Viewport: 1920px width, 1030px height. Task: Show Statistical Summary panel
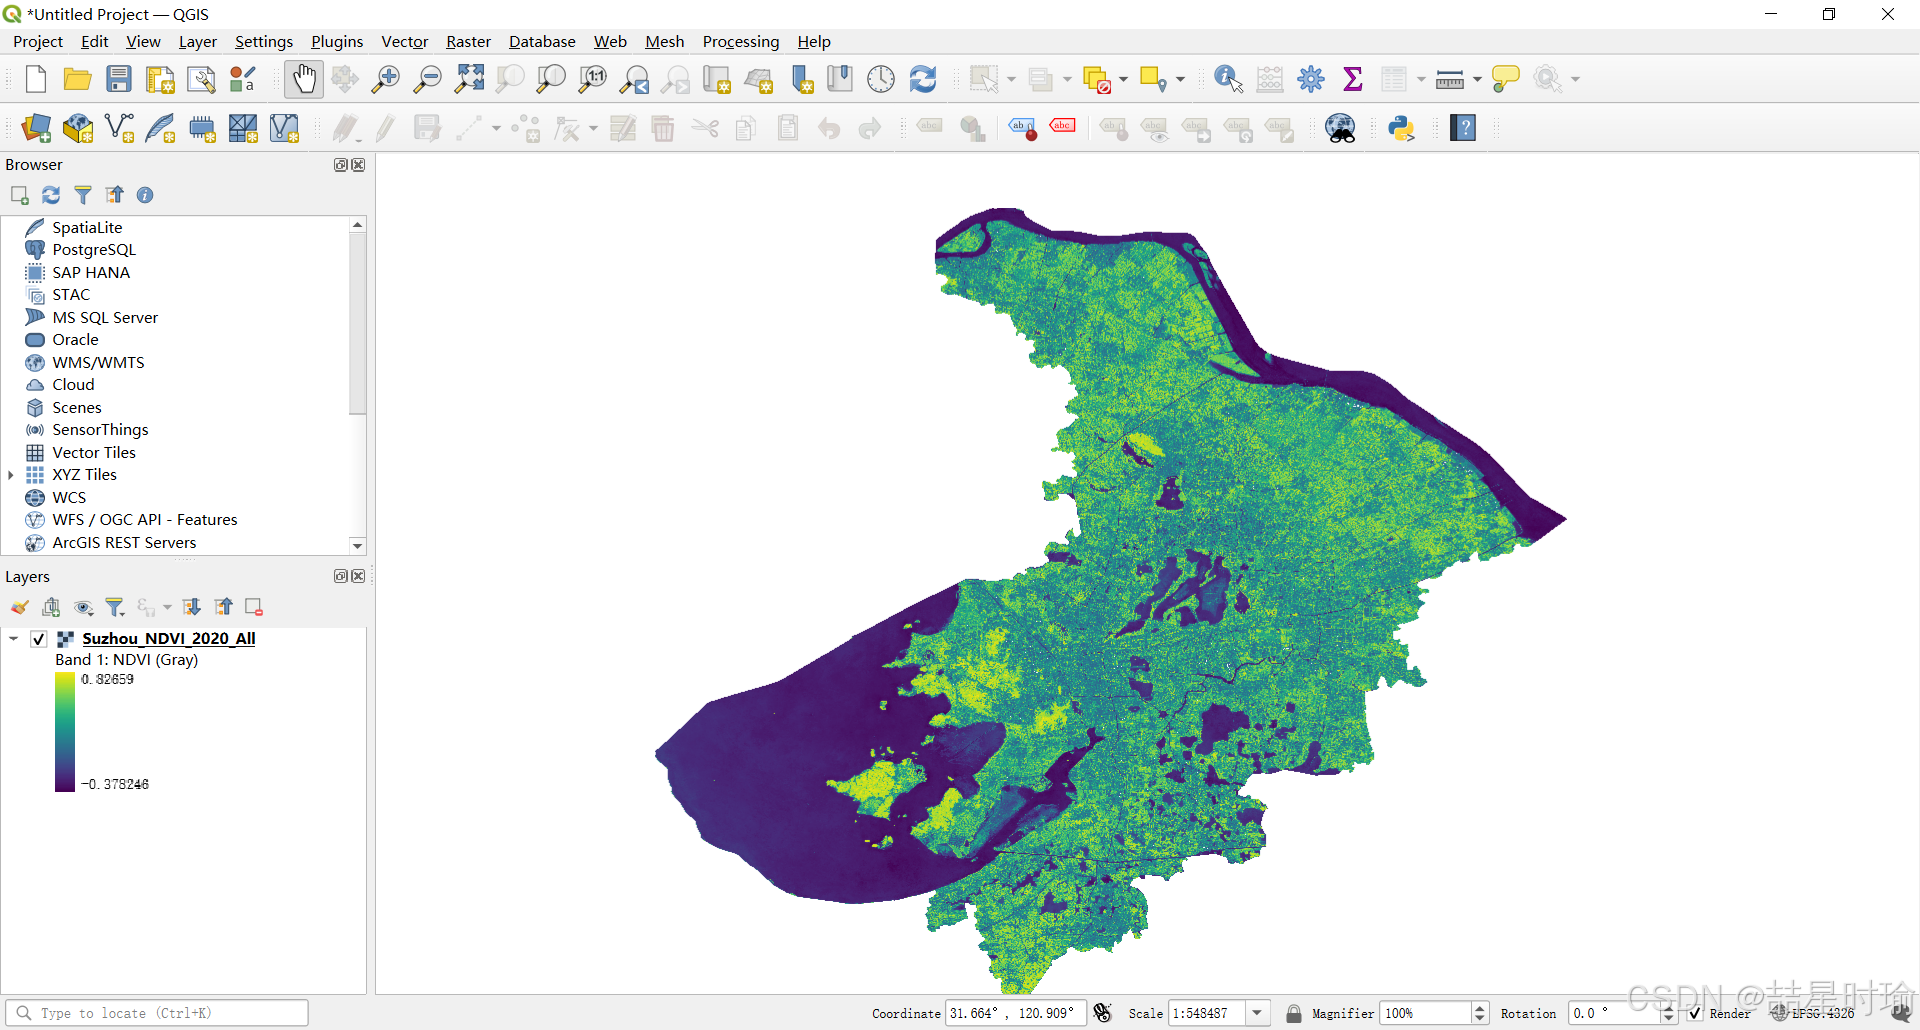1353,78
